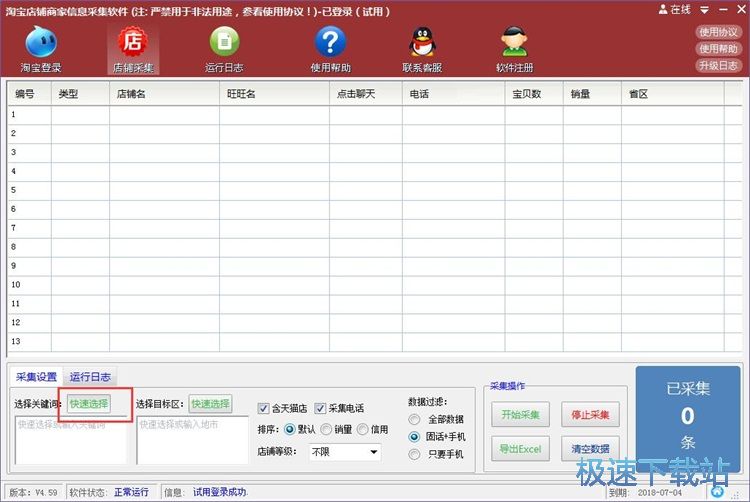Click the 电话 column header

(453, 94)
